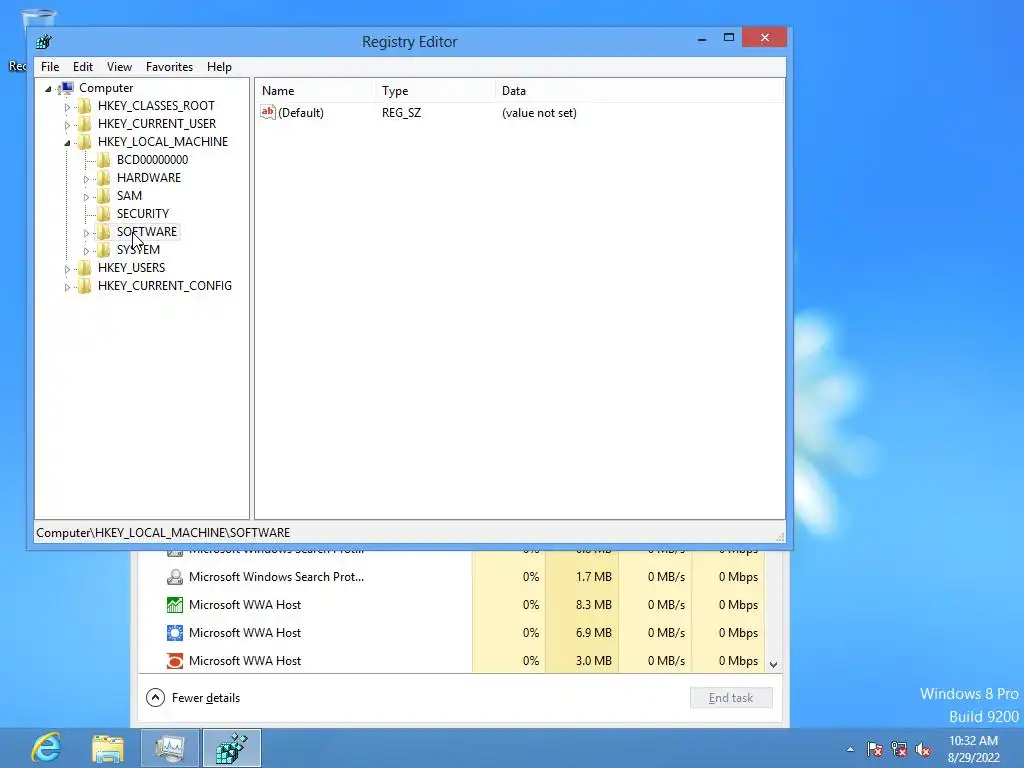
Task: Select the Microsoft Windows Search Prot... process row
Action: 451,577
